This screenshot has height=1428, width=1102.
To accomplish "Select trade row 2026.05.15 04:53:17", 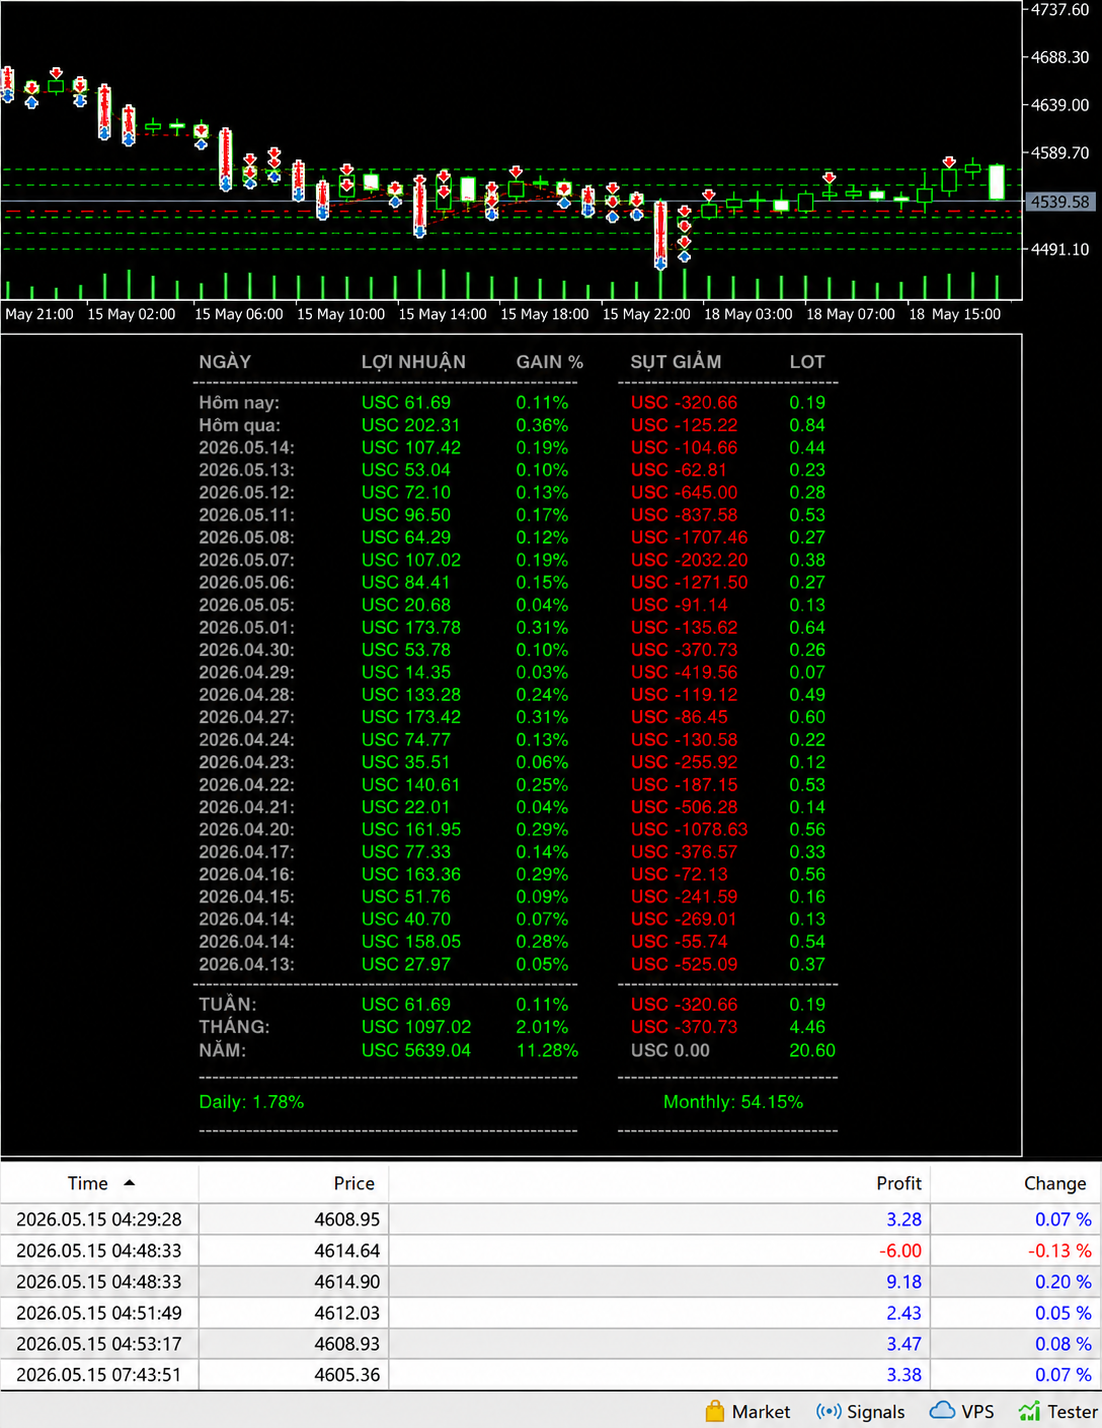I will (550, 1343).
